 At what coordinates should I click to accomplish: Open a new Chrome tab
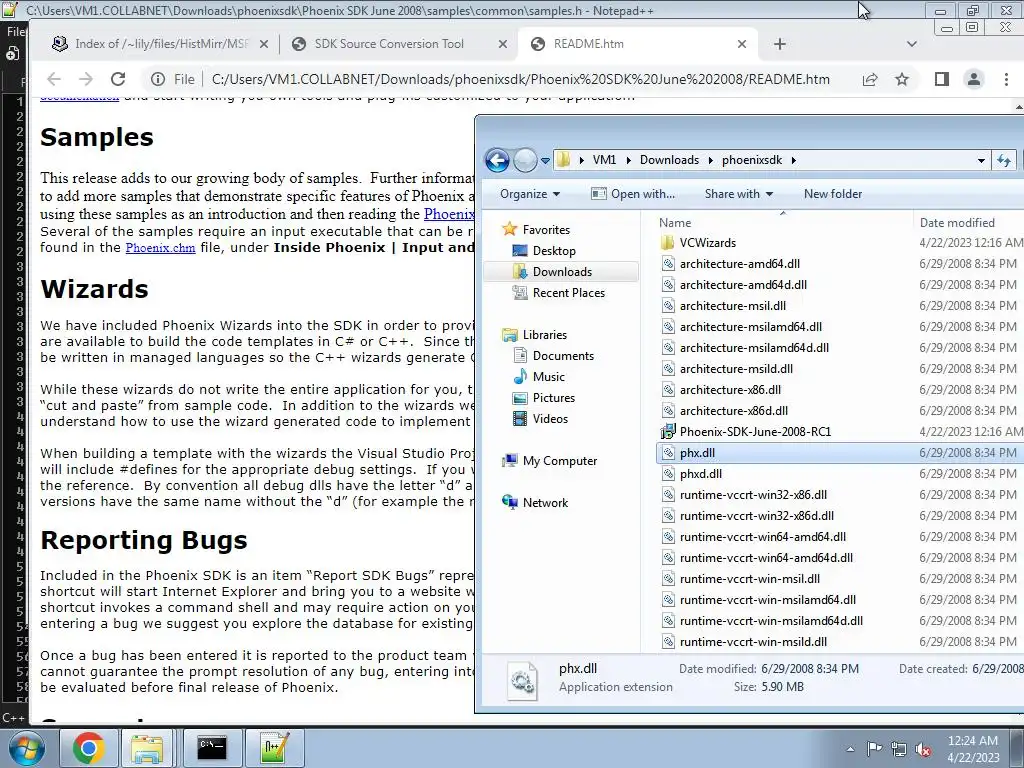pos(779,44)
